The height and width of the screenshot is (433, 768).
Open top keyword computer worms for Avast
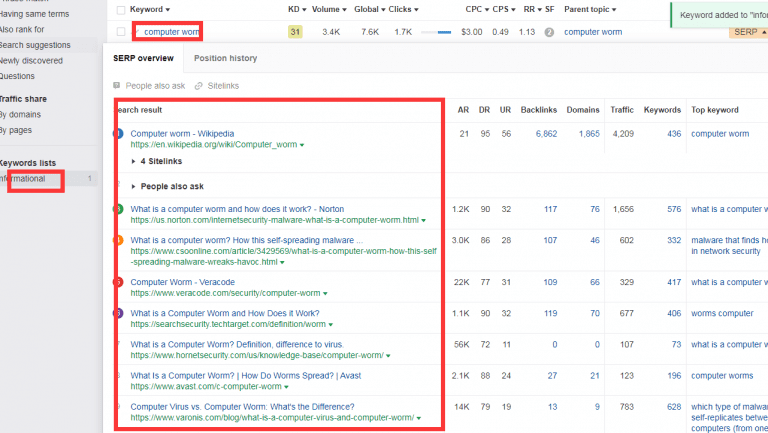click(722, 376)
